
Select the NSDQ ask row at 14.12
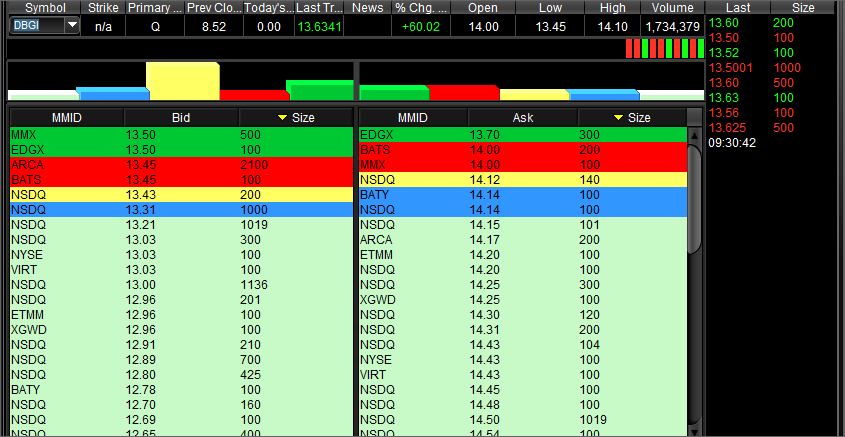(523, 179)
